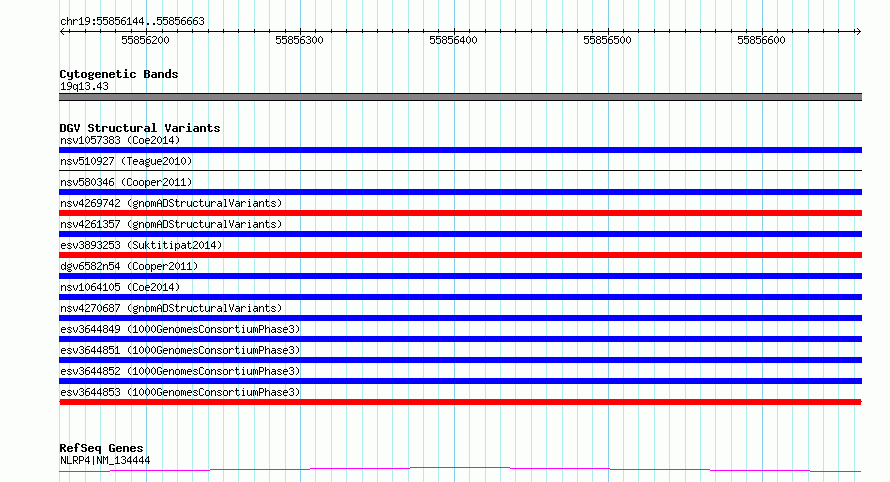Click the blue bar under nsv1057383

coord(460,150)
